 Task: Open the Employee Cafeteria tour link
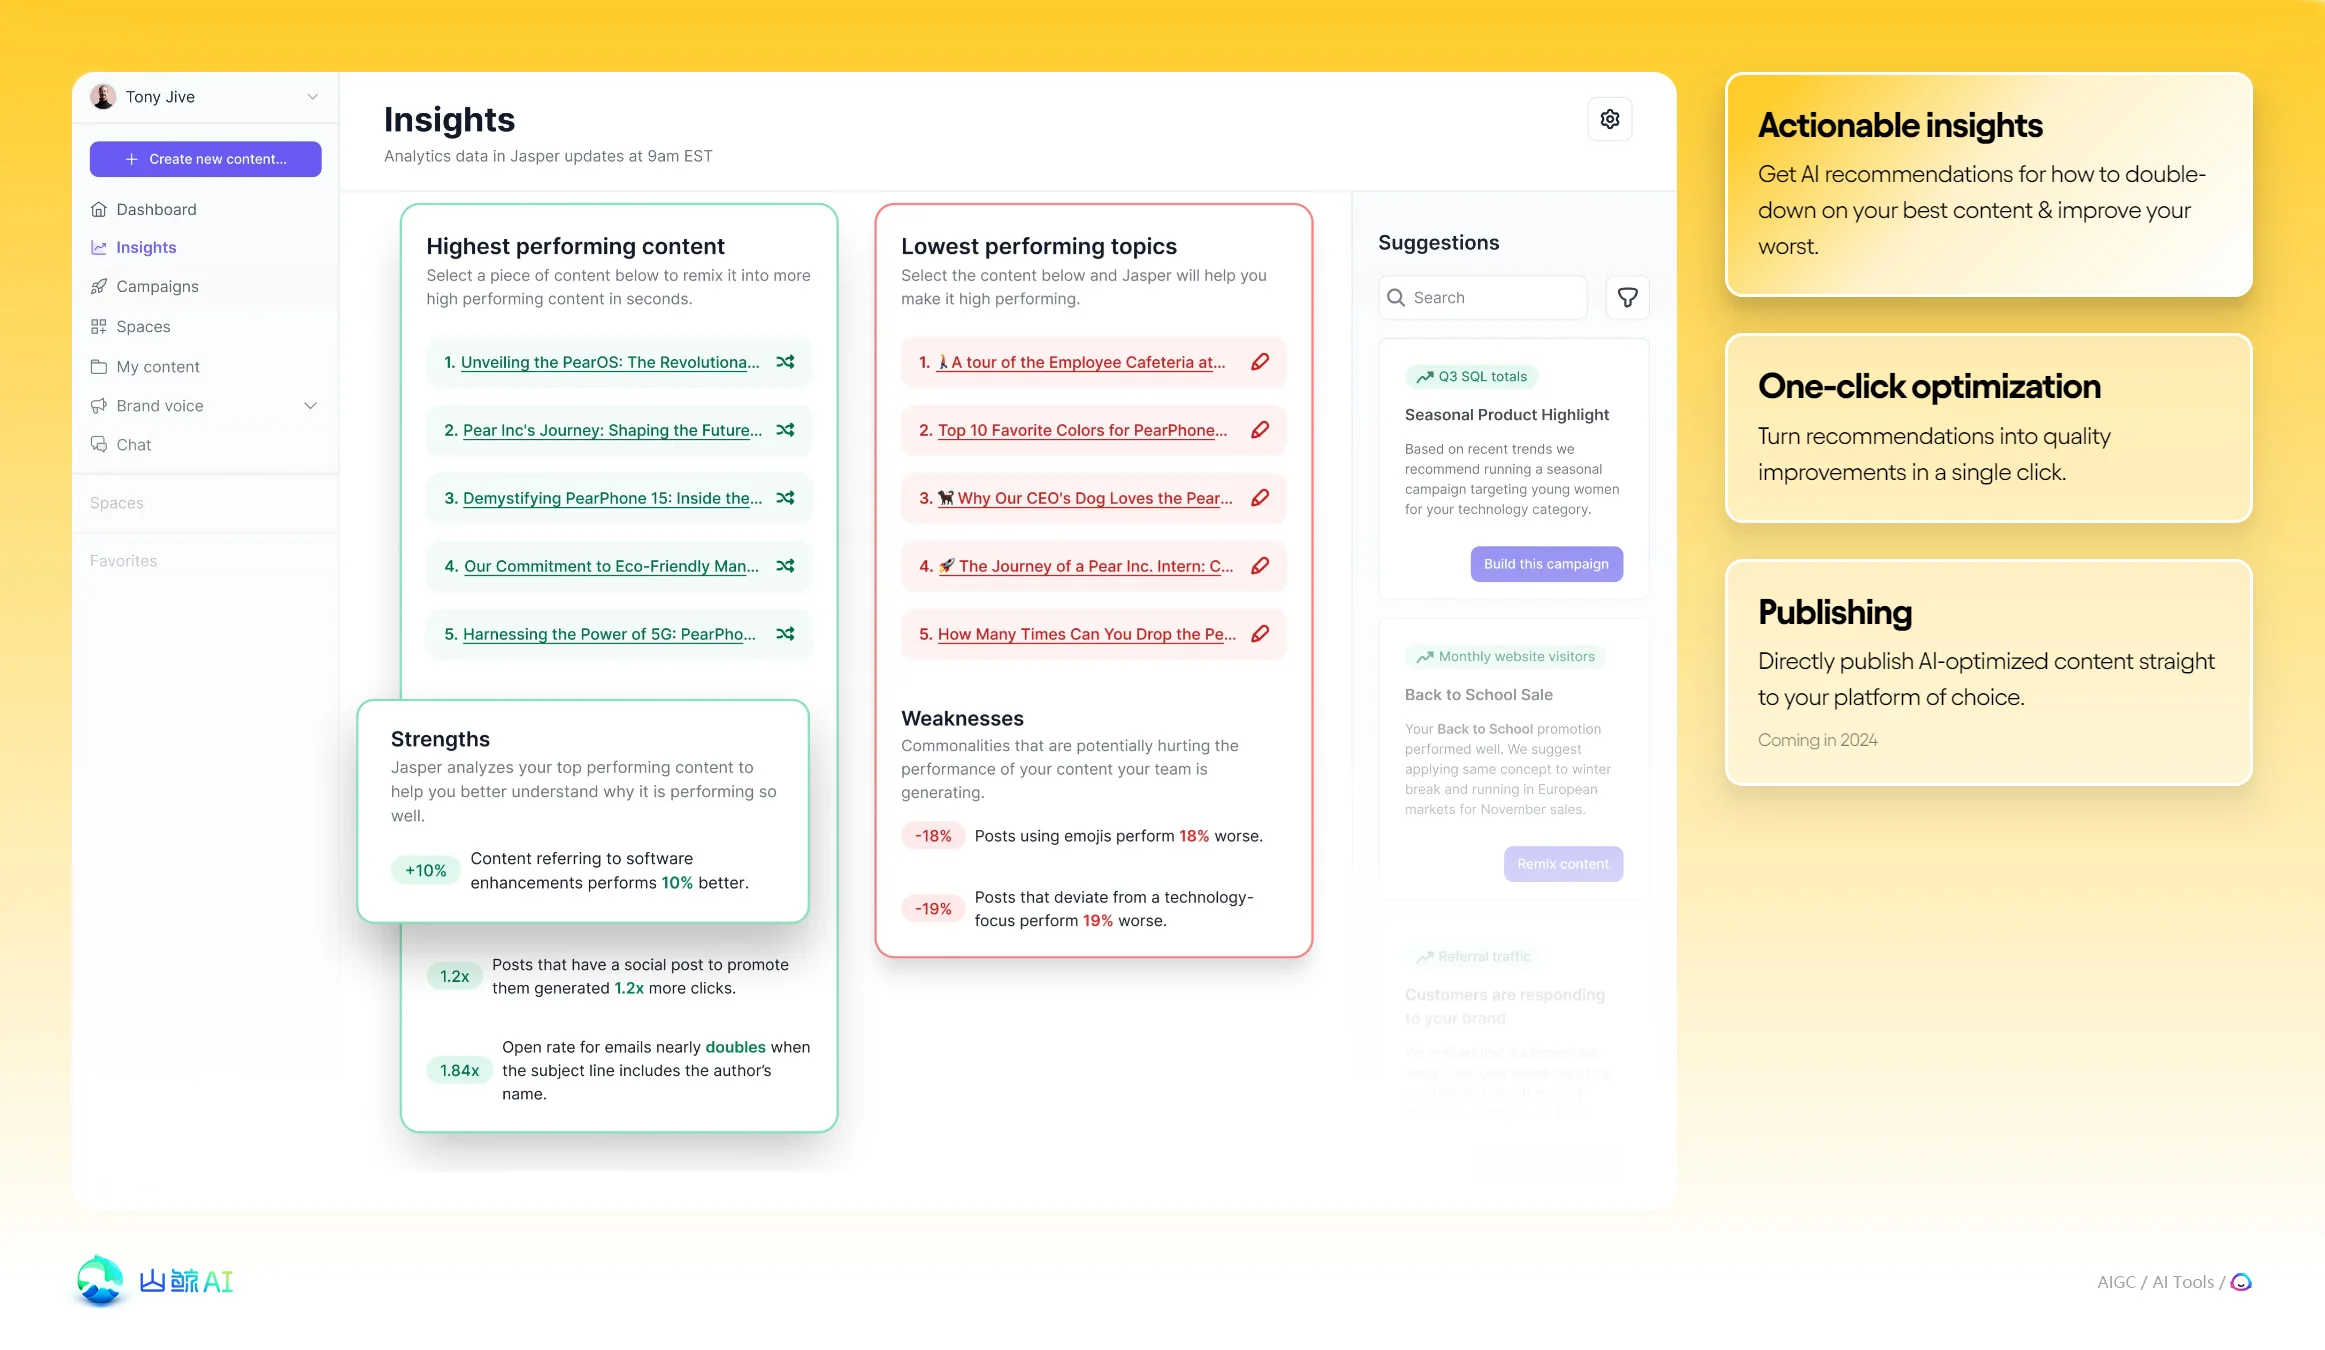click(1080, 363)
